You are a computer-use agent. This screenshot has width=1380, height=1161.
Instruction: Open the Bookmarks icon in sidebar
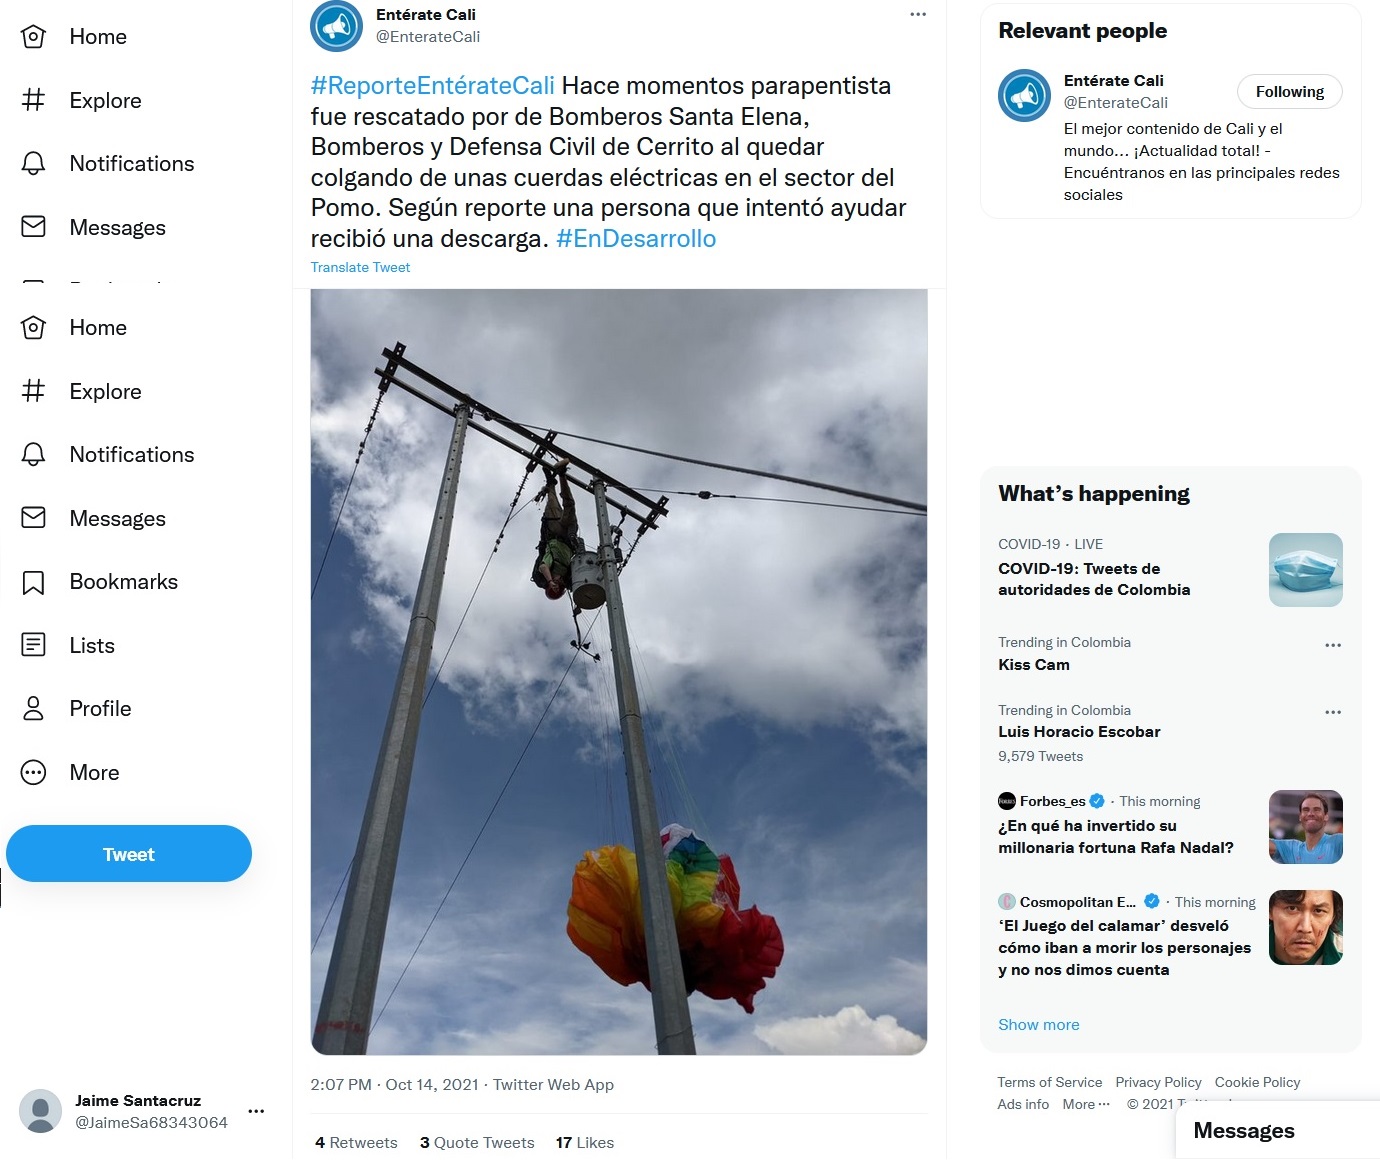point(33,583)
